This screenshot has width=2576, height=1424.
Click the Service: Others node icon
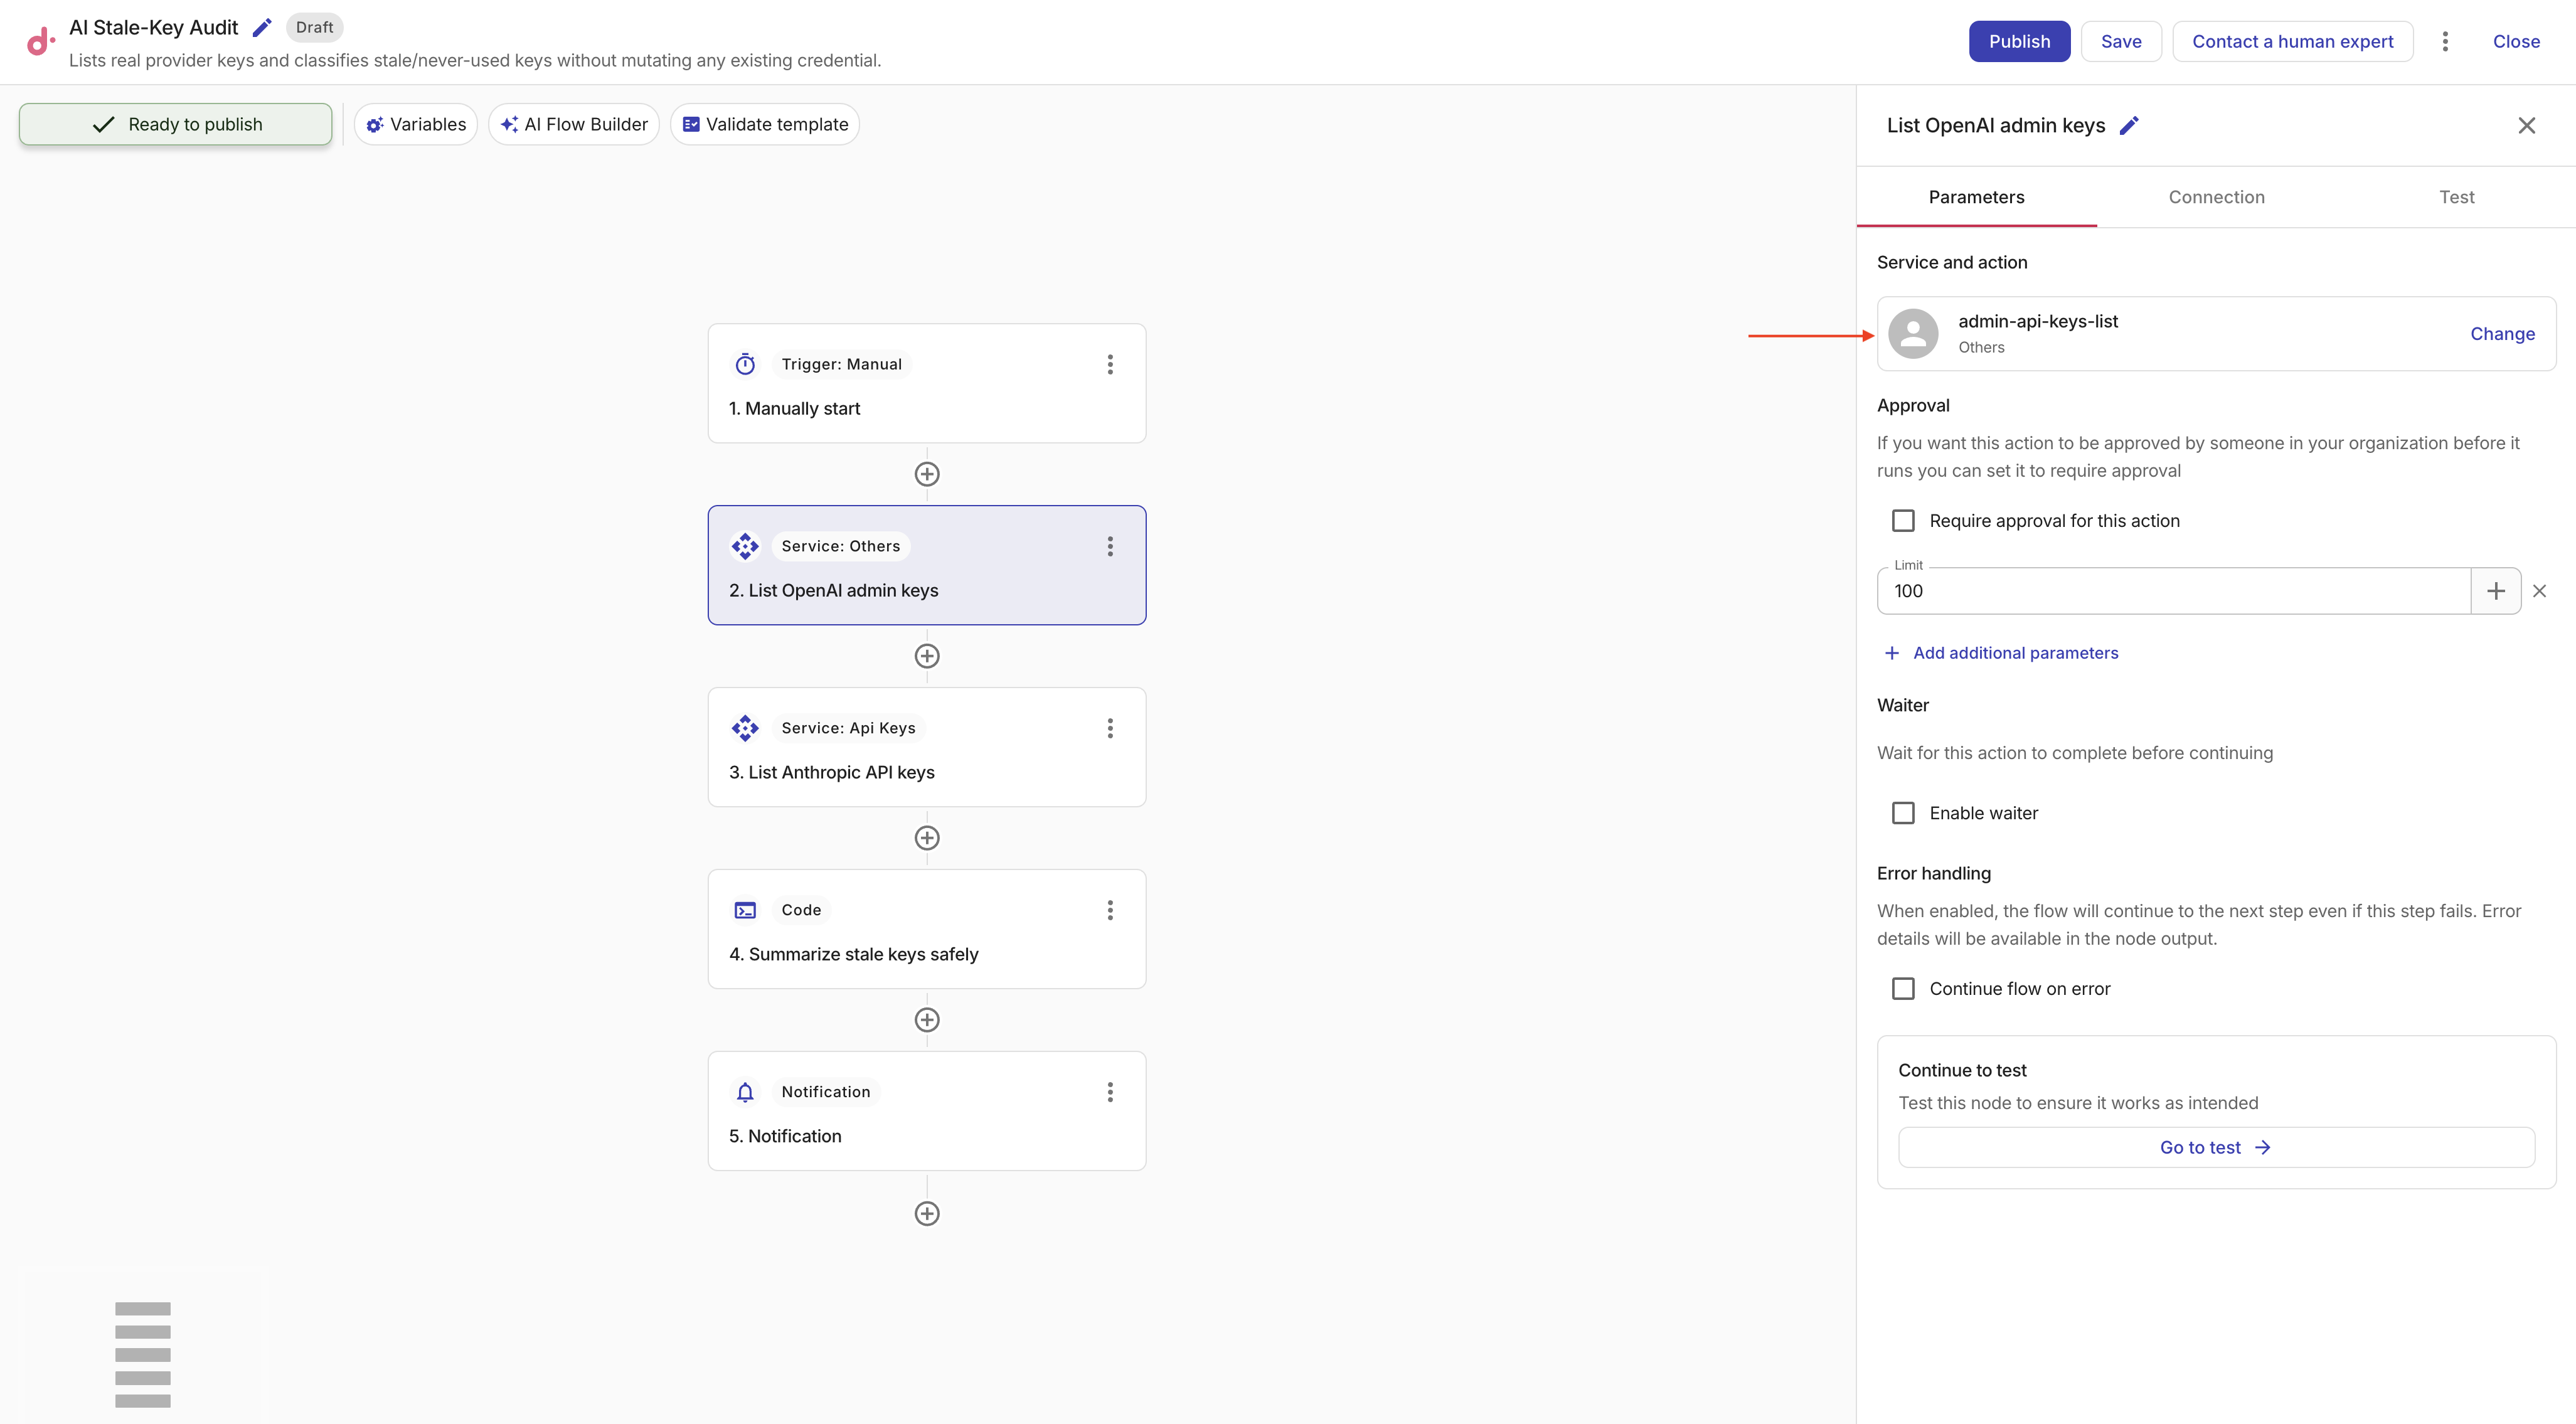pos(745,546)
